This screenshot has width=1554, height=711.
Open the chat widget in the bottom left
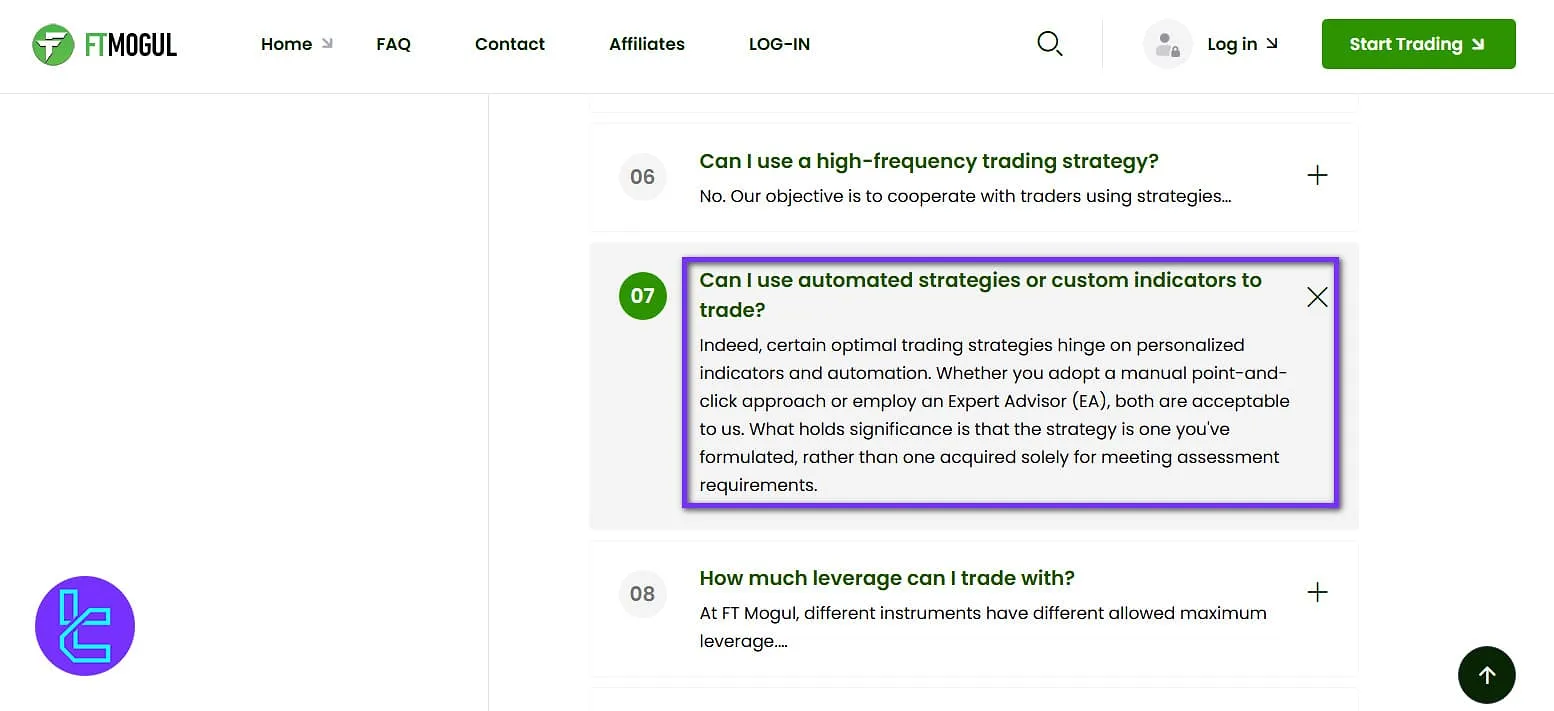coord(85,625)
